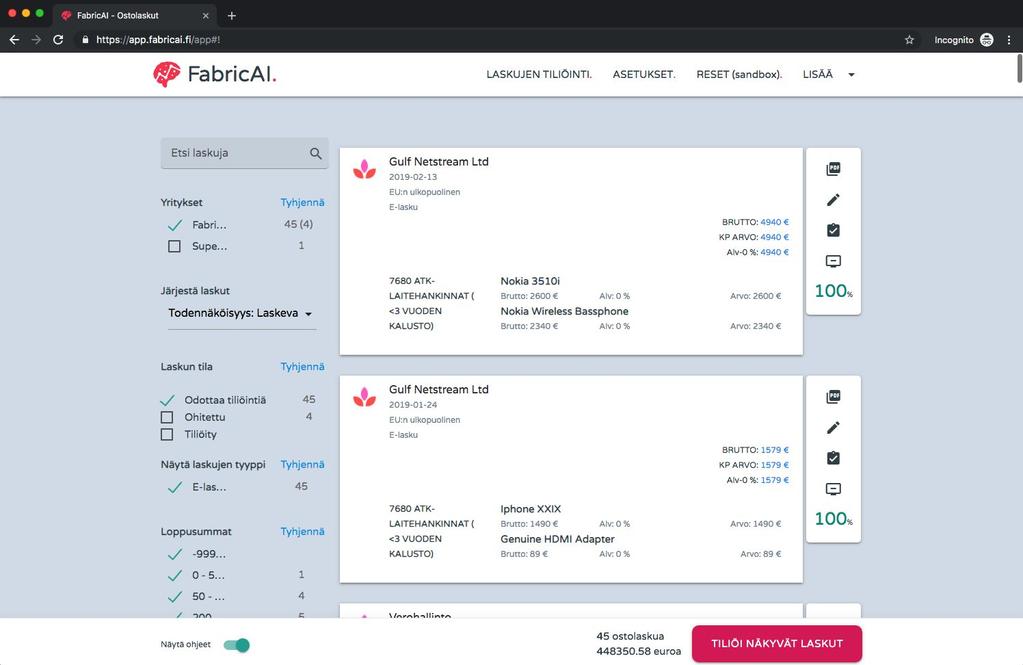Click Tyhjennä next to Laskun tila
The image size is (1023, 665).
tap(302, 367)
